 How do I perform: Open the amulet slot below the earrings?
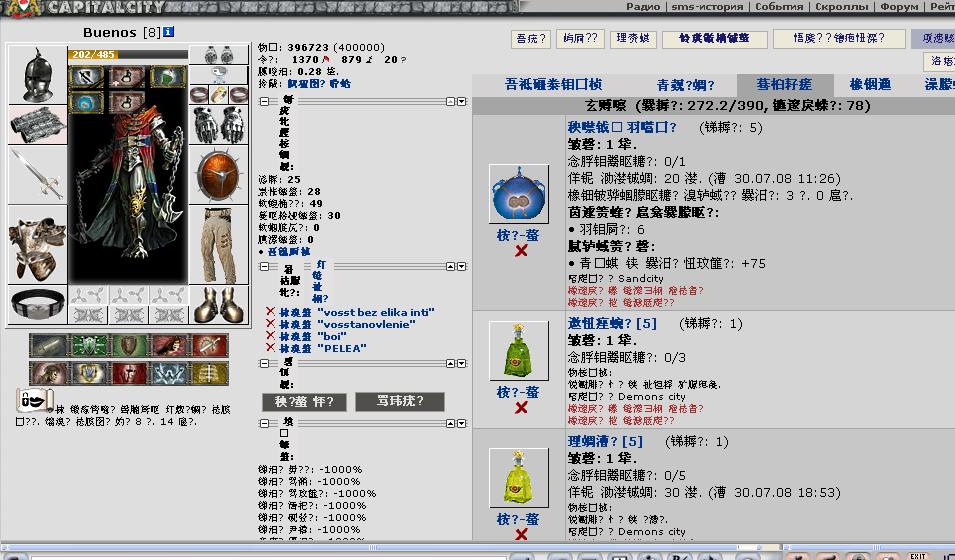tap(219, 75)
